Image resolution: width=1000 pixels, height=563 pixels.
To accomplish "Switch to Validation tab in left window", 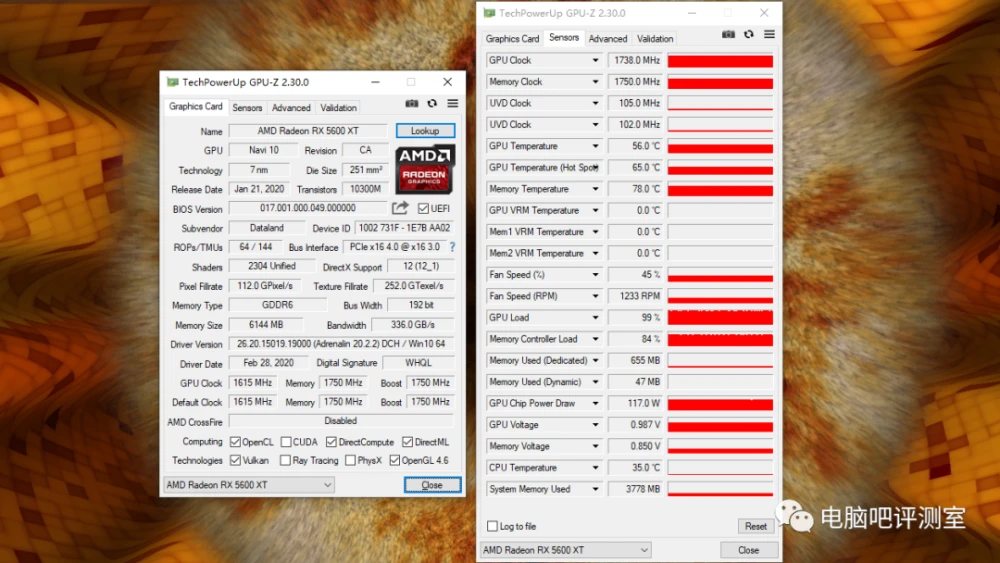I will [338, 108].
